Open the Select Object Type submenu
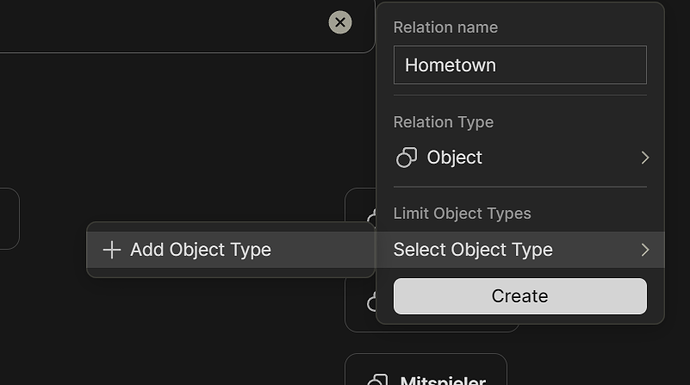 (x=520, y=250)
